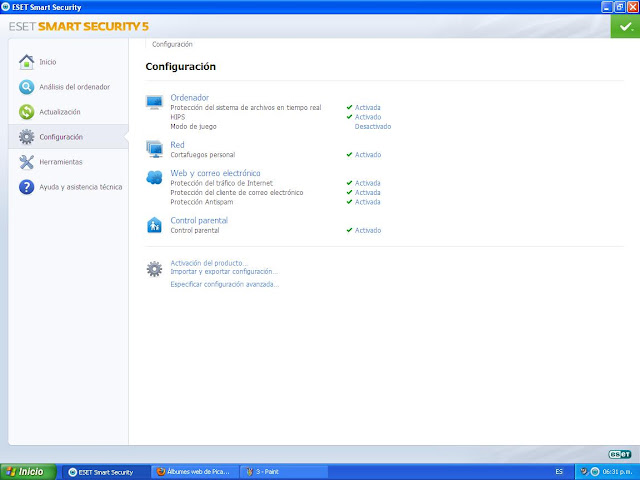Switch to ESET Smart Security taskbar button

[106, 472]
